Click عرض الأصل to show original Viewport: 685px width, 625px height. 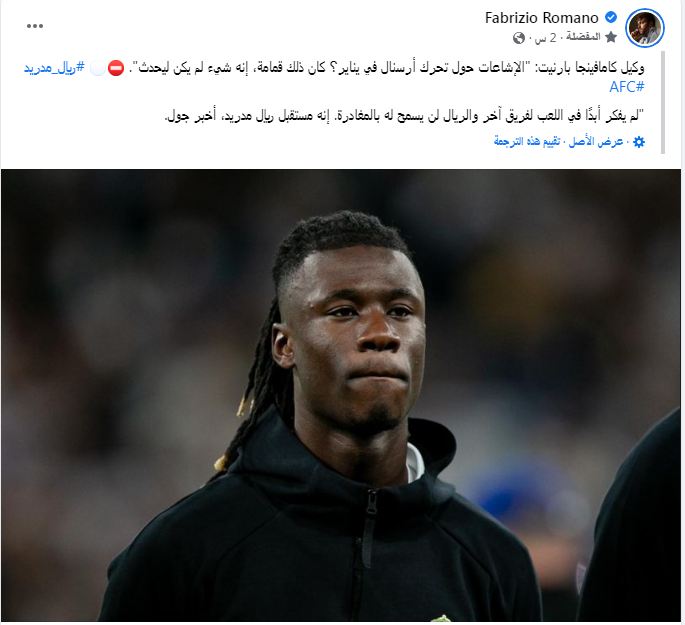(595, 142)
